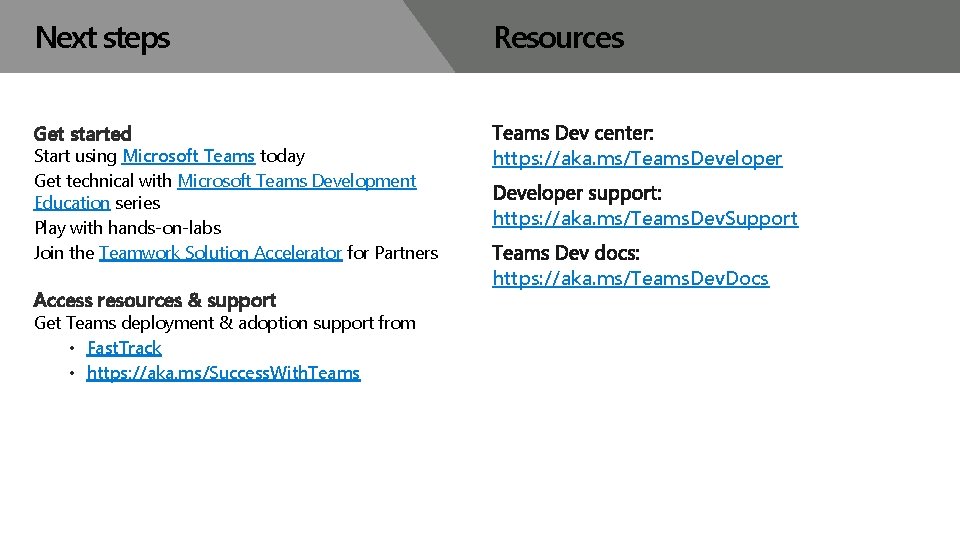Open the aka.ms/TeamsDeveloper link
The height and width of the screenshot is (540, 960).
coord(637,159)
